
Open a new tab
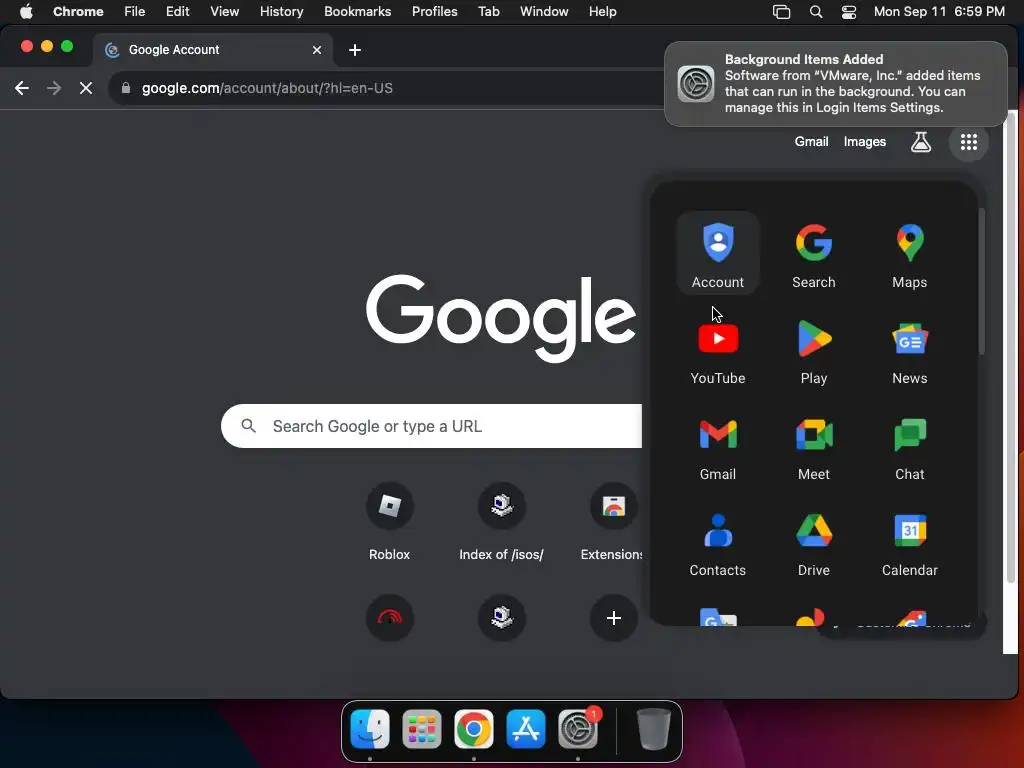click(355, 50)
